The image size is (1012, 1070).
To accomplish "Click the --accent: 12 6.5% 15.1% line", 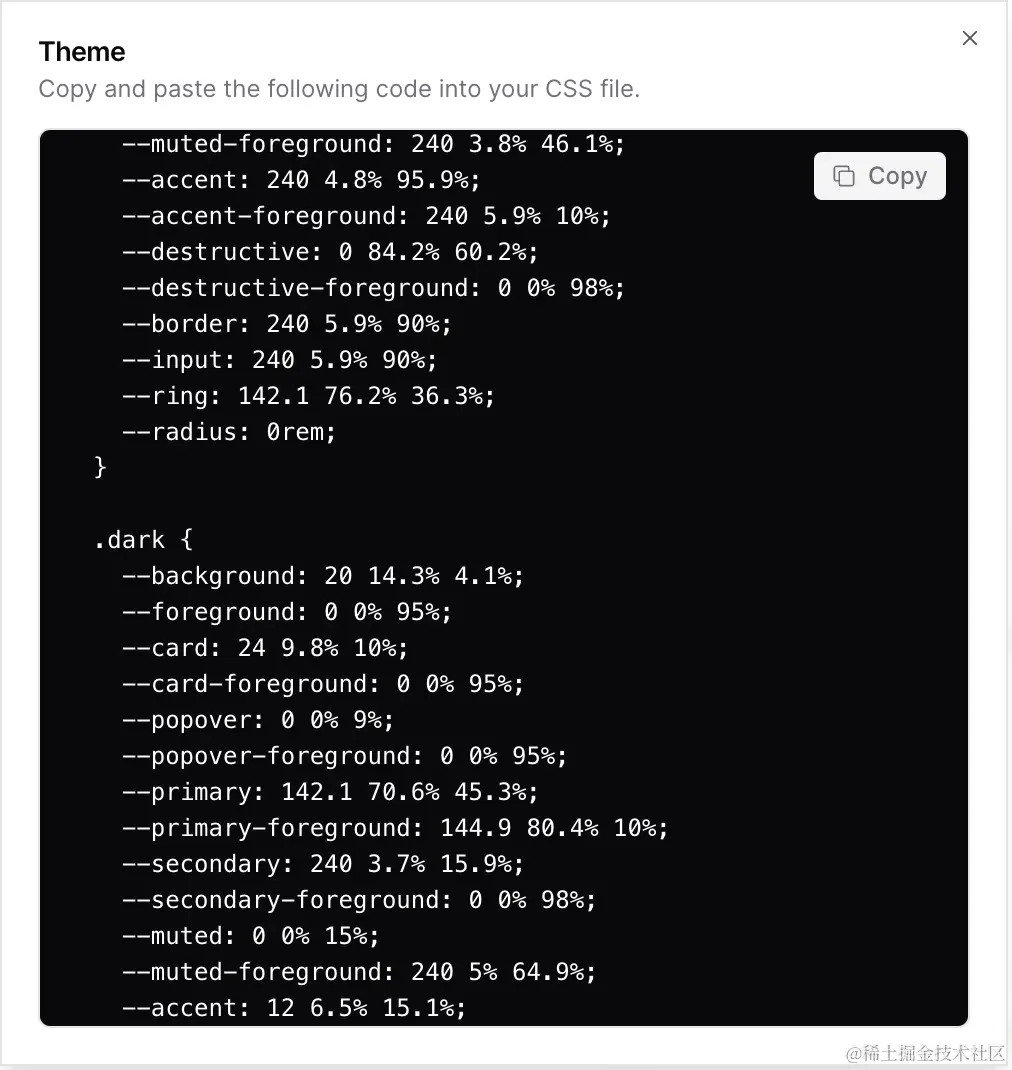I will pos(294,1008).
